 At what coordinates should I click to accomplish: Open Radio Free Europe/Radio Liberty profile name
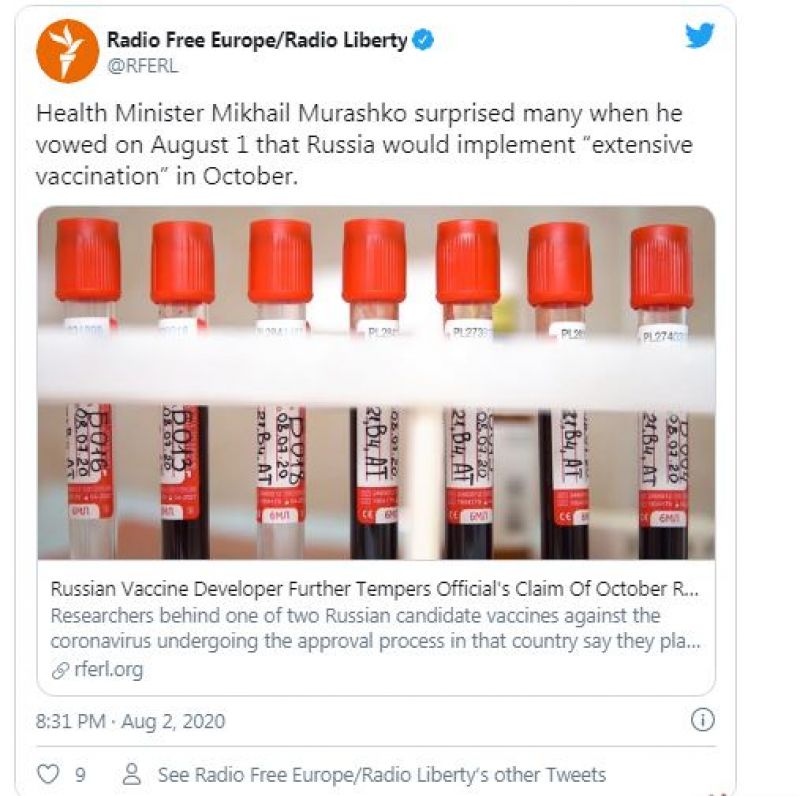point(257,40)
